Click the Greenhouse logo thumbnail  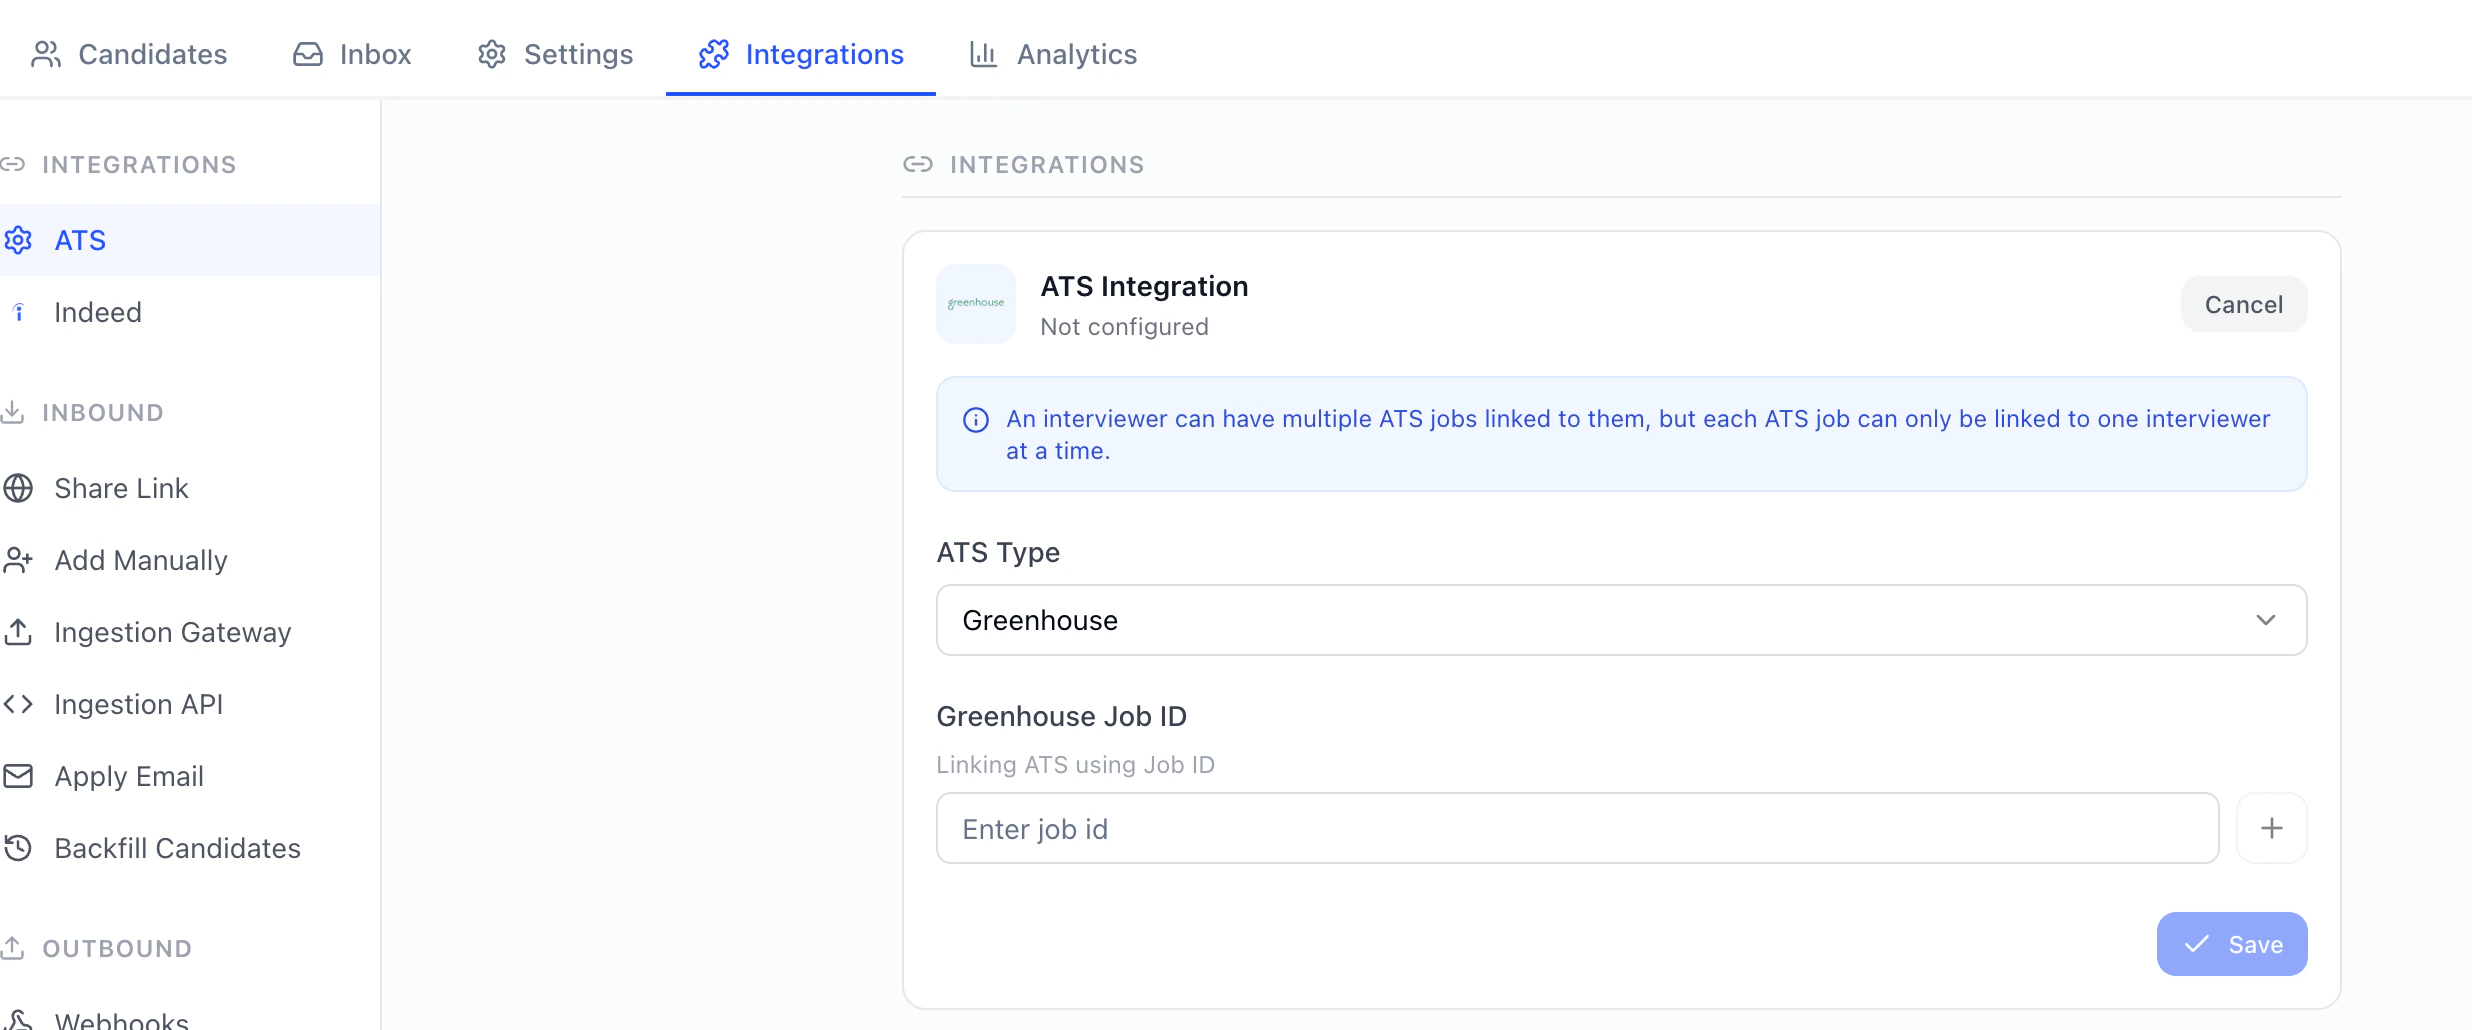tap(976, 304)
